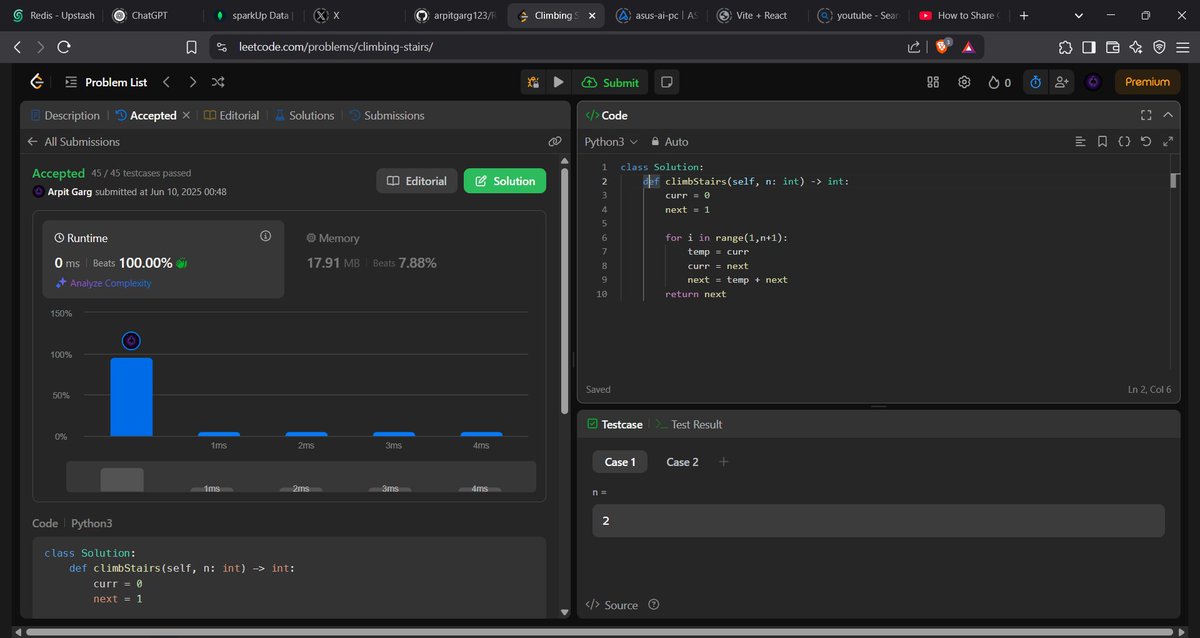Open the Python3 language dropdown
This screenshot has height=638, width=1200.
coord(611,142)
